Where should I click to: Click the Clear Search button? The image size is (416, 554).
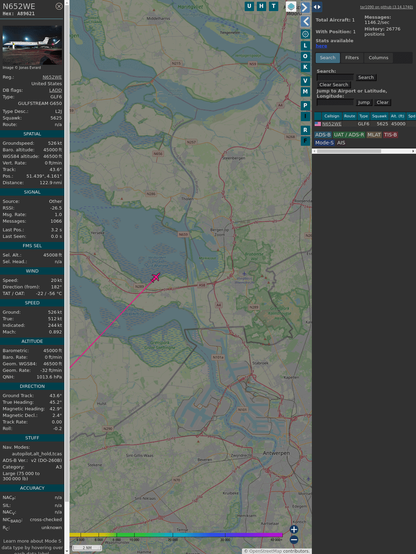tap(334, 85)
